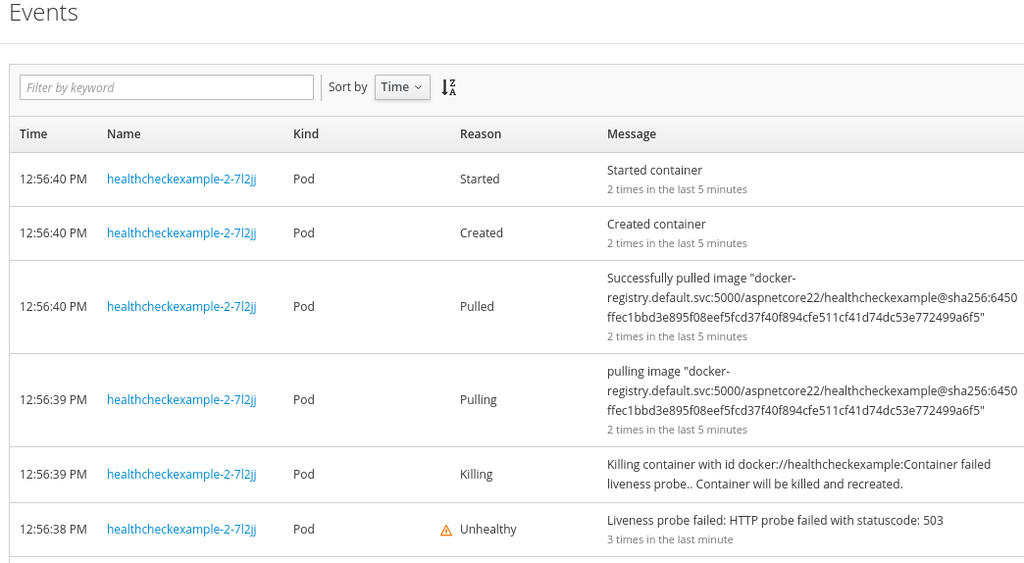Click the Events page heading
1024x563 pixels.
[x=43, y=14]
